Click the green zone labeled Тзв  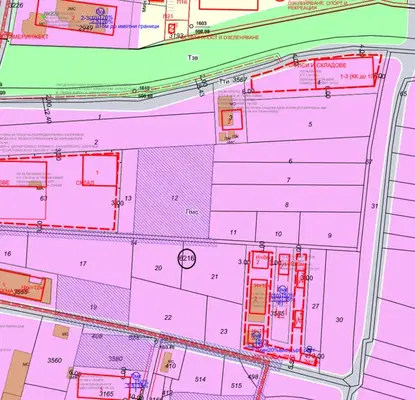point(193,57)
